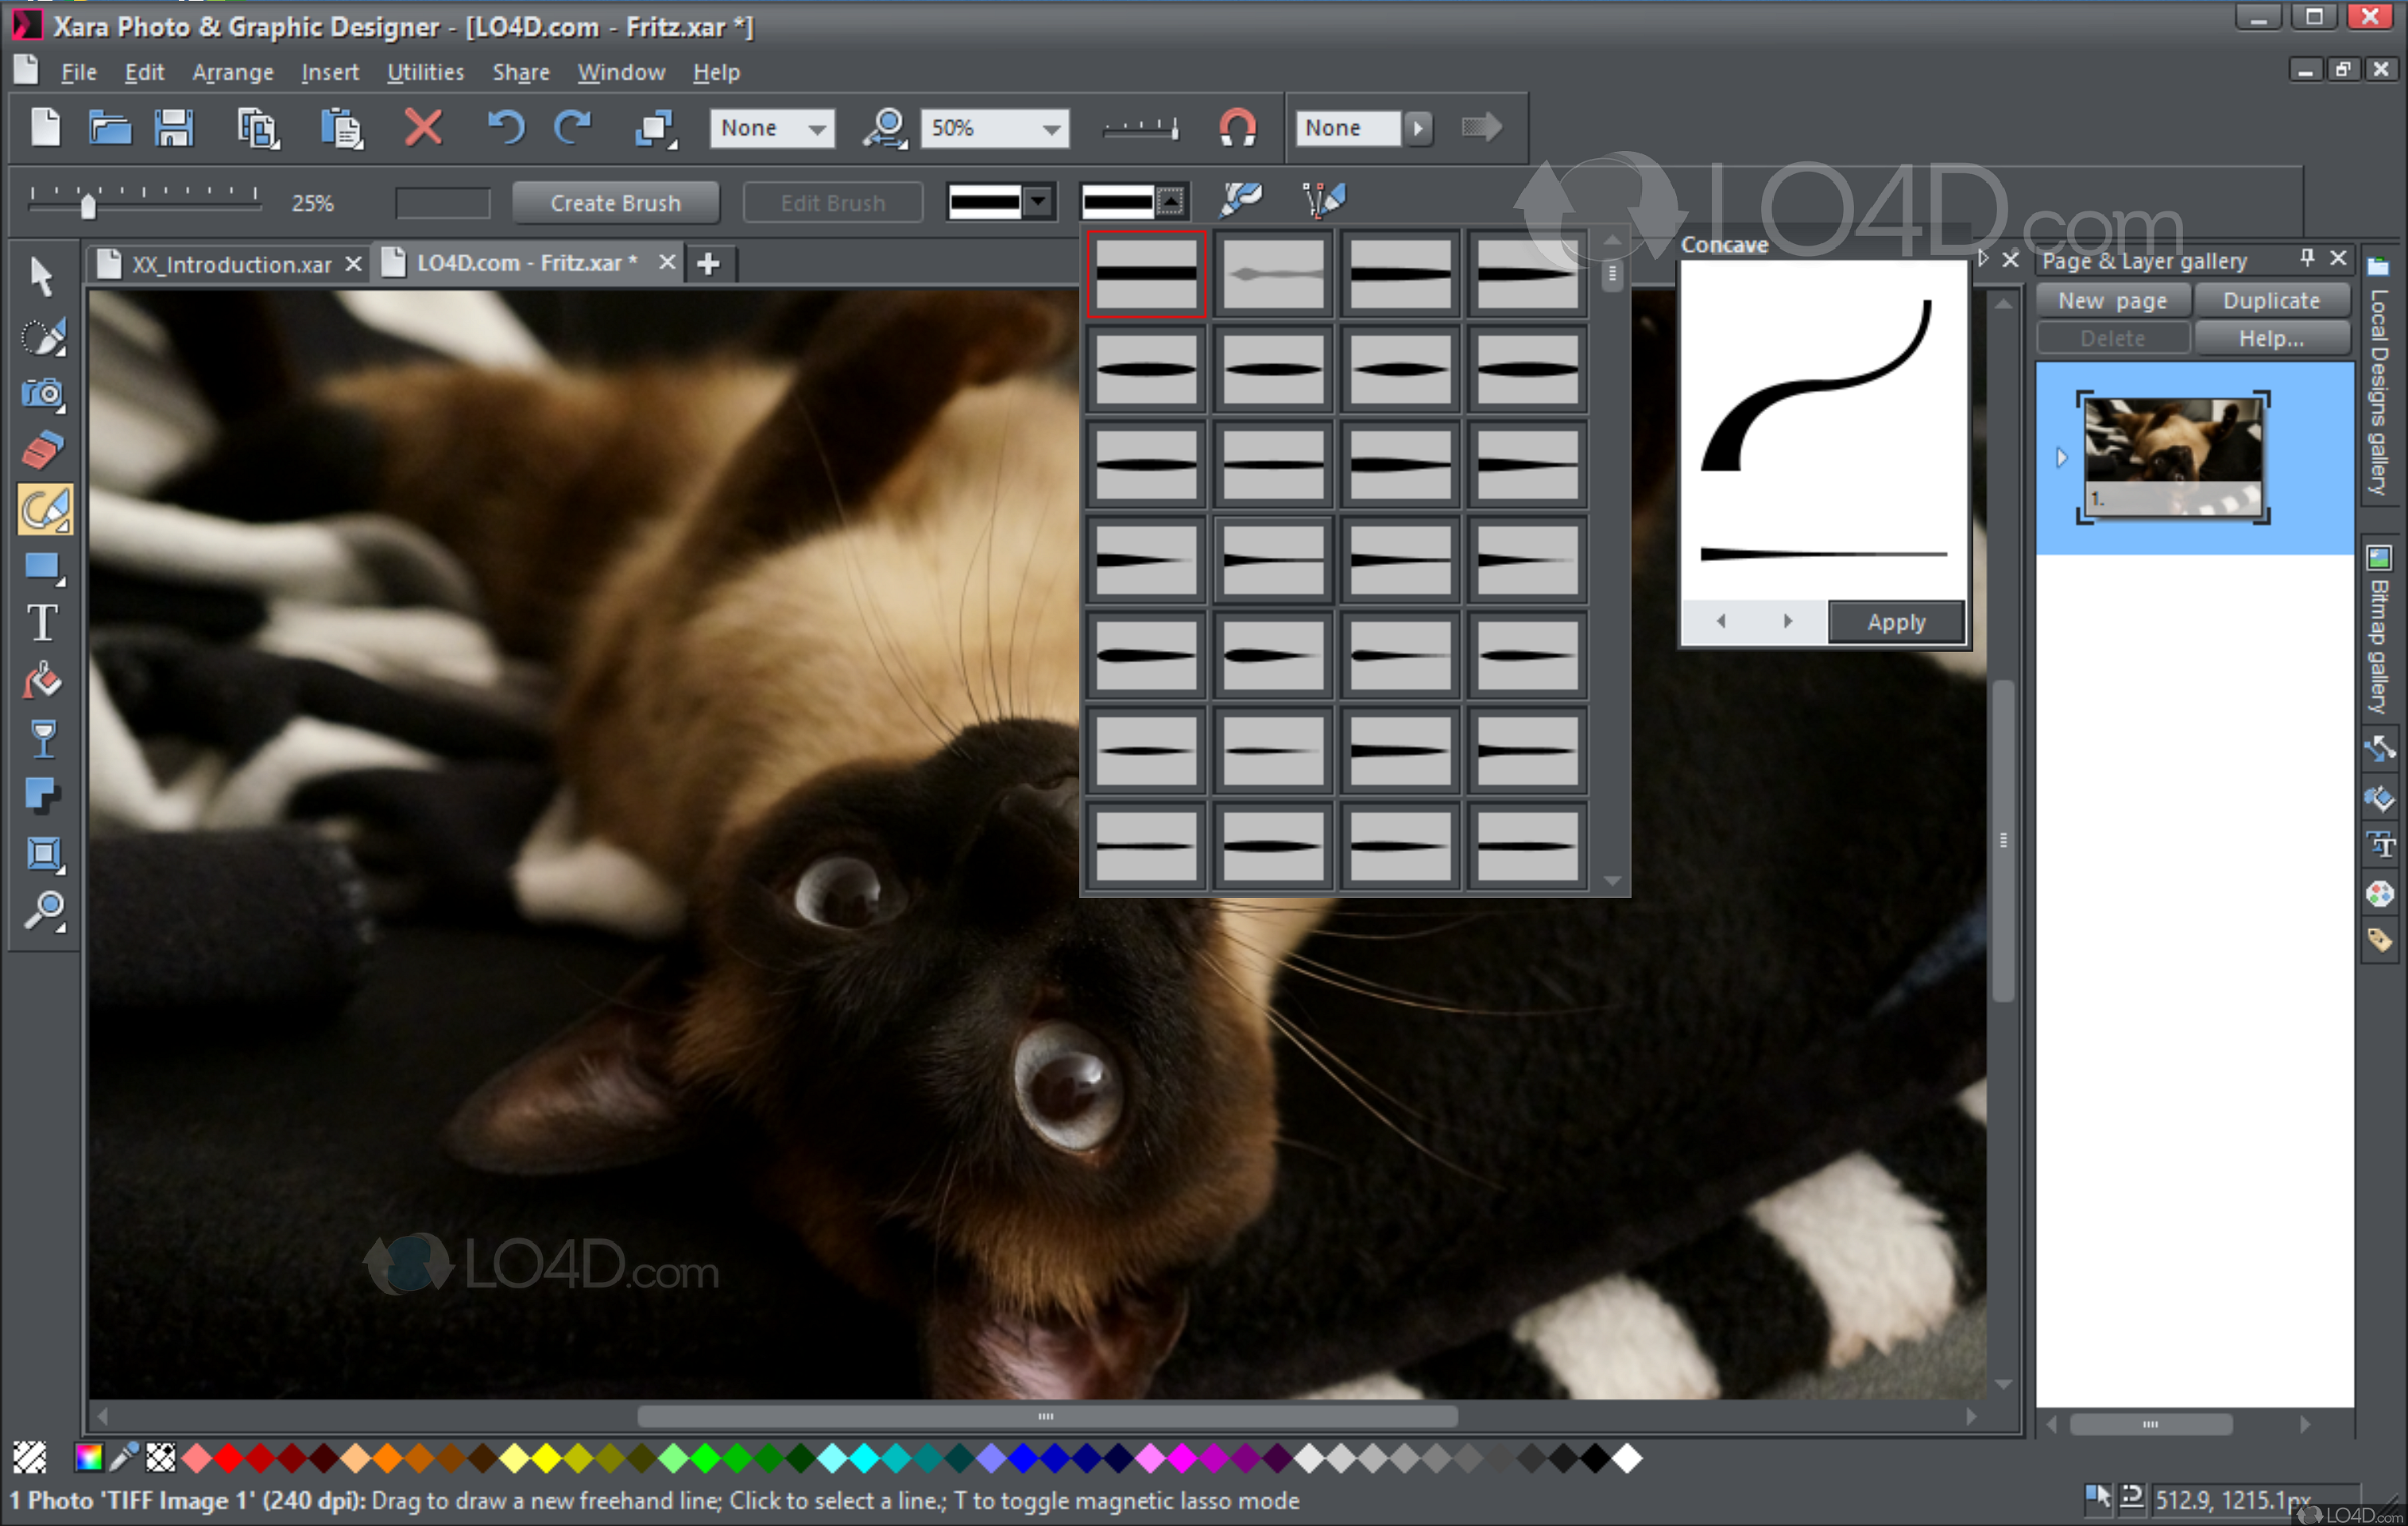2408x1526 pixels.
Task: Select the Selector arrow tool
Action: pos(42,277)
